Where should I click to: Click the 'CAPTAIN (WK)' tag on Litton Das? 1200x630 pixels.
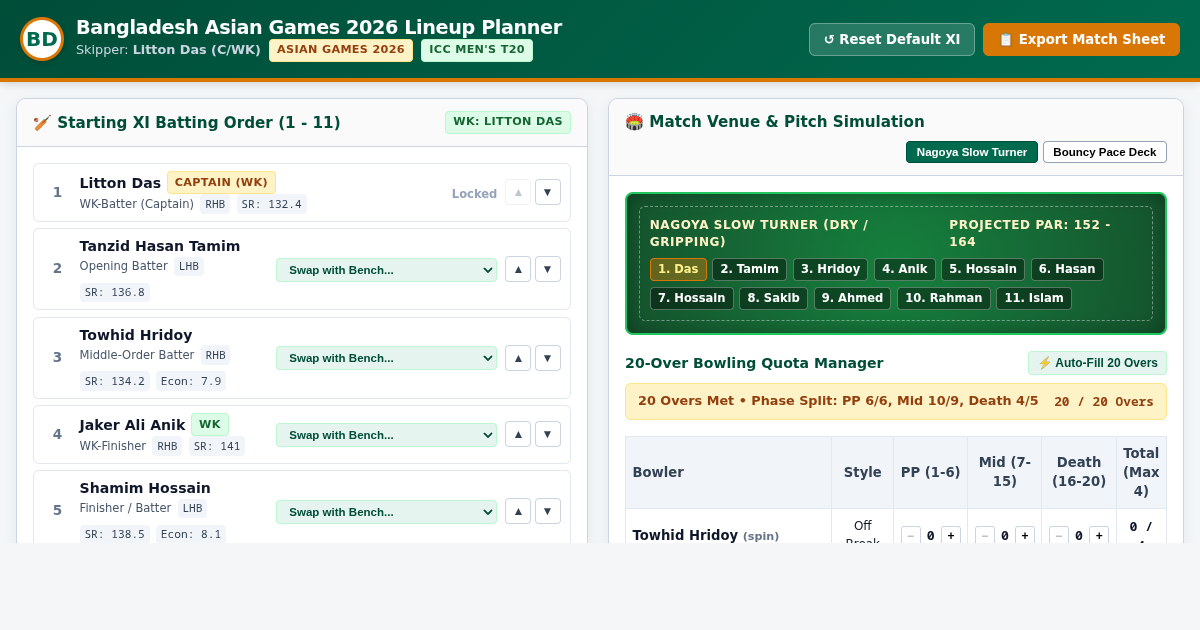[221, 183]
